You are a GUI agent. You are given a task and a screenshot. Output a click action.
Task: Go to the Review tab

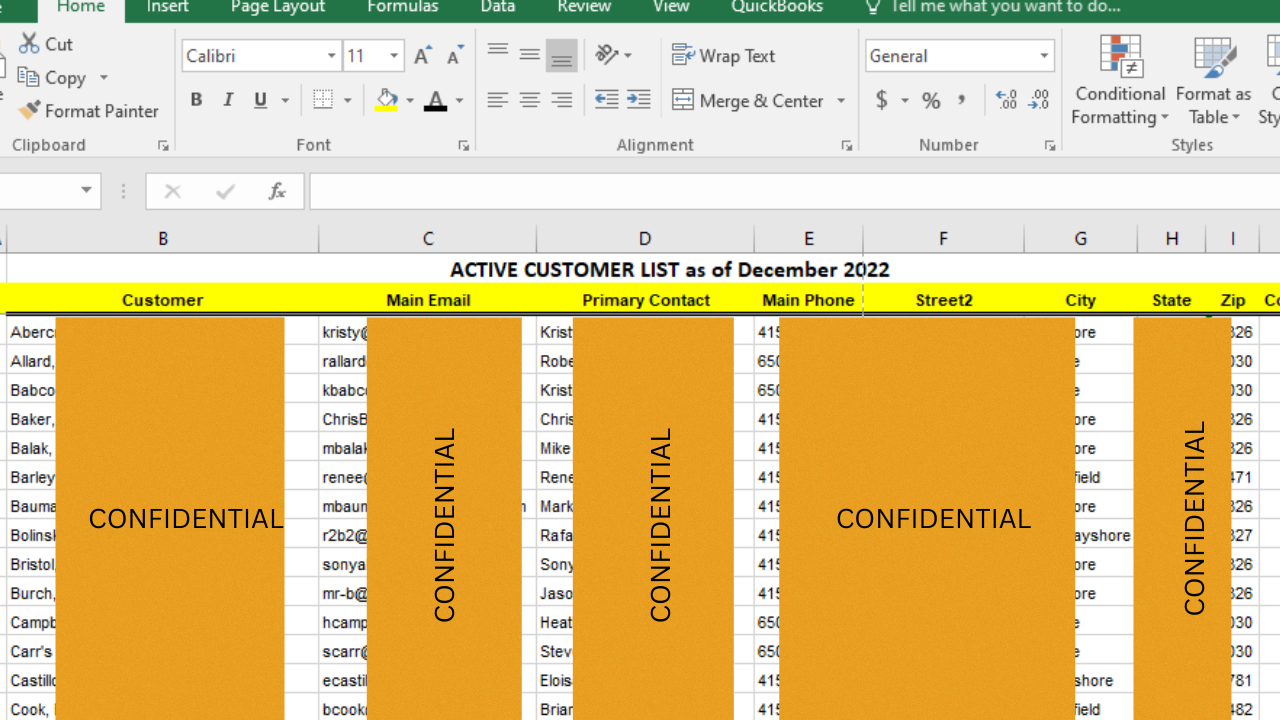click(584, 7)
